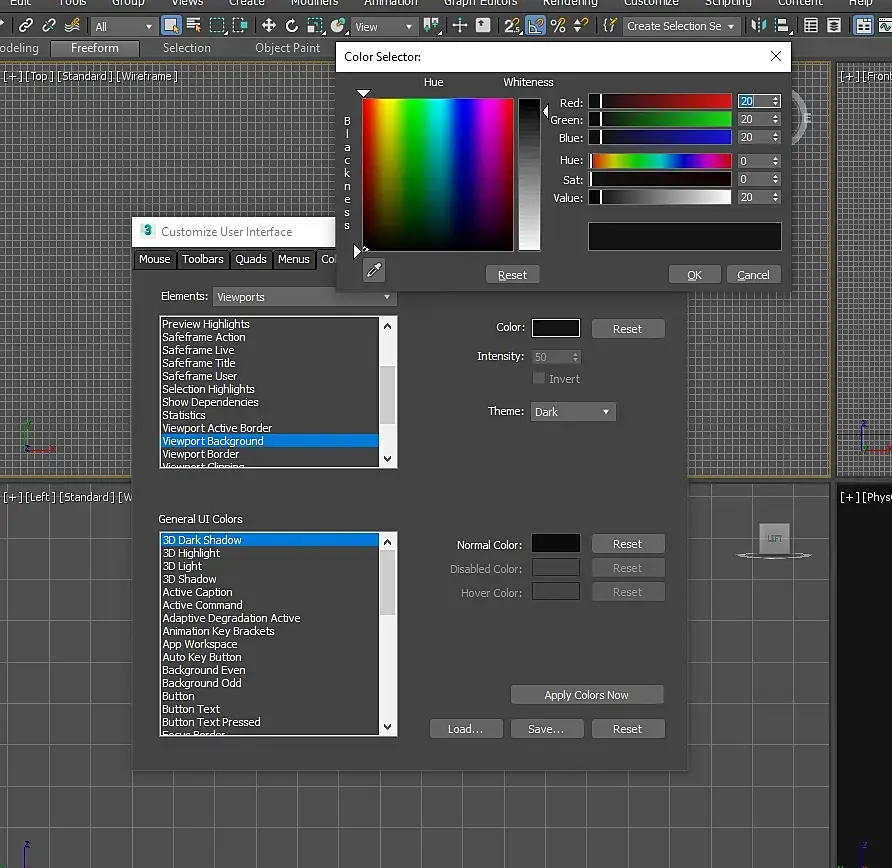Select Viewport Active Border in elements list
The image size is (892, 868).
click(x=217, y=428)
